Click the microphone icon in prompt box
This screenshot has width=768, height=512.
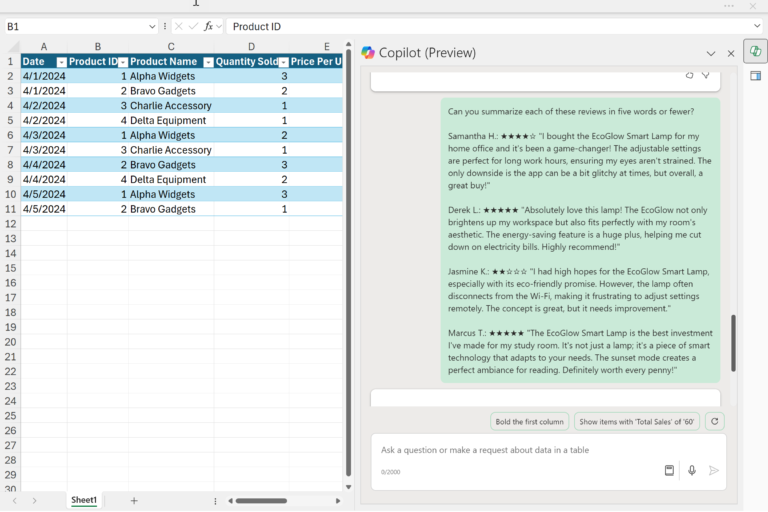pyautogui.click(x=692, y=470)
